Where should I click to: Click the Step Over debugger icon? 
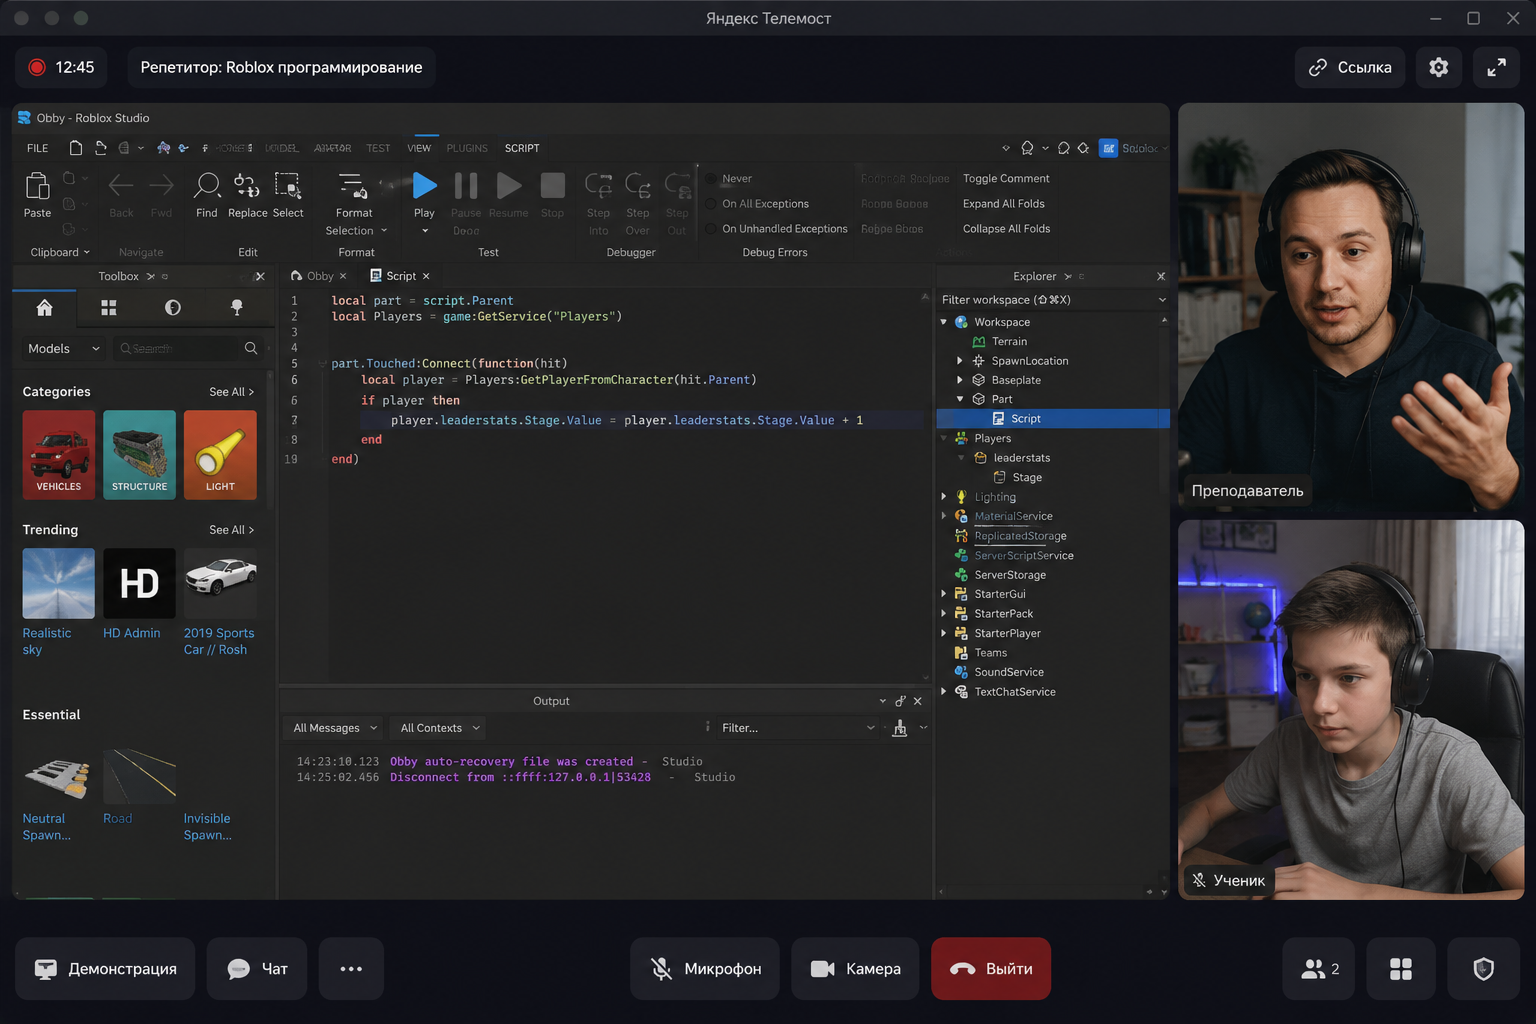point(638,186)
